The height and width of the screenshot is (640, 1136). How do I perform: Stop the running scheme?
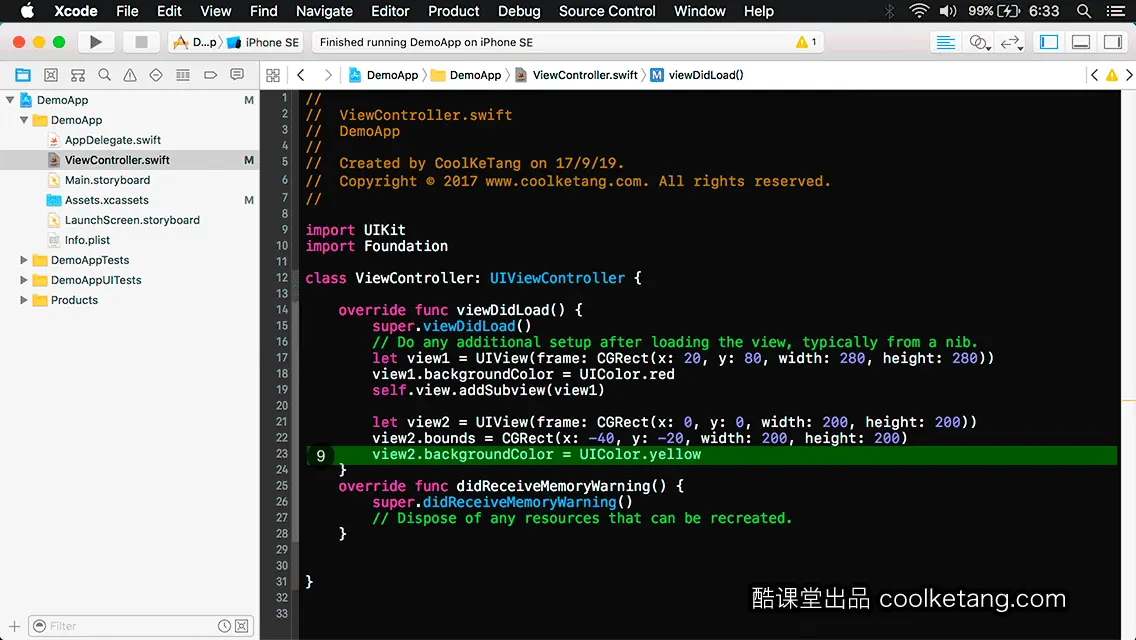pos(141,42)
